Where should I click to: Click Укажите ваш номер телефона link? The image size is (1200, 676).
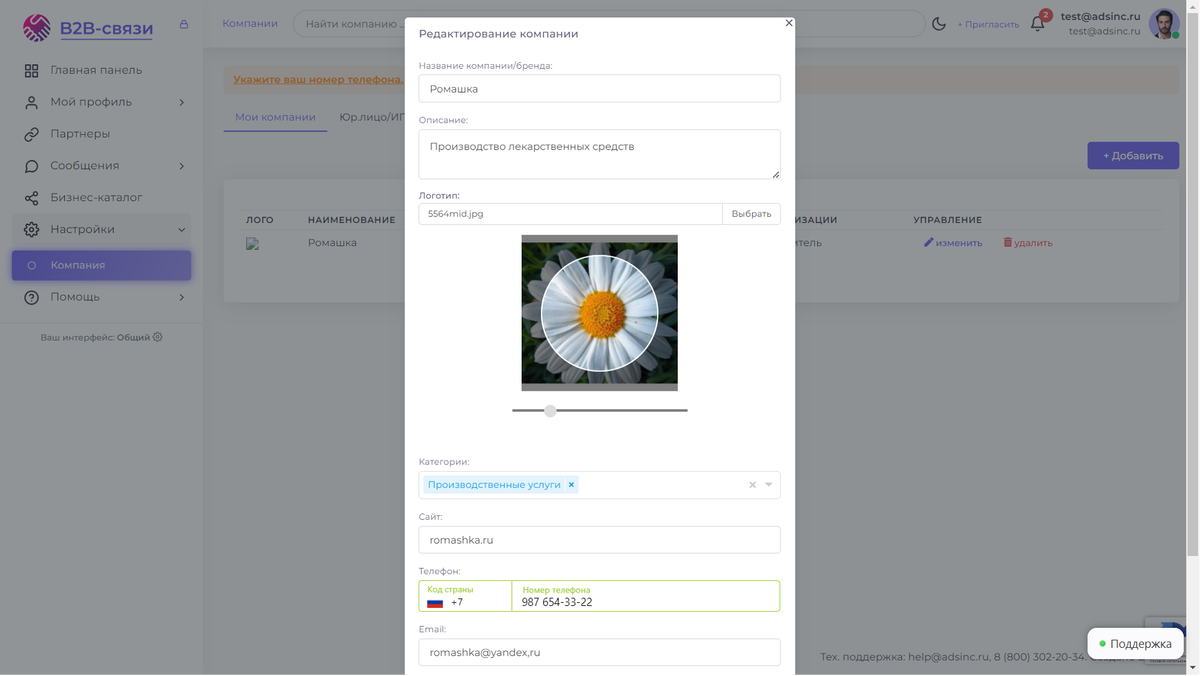tap(318, 80)
